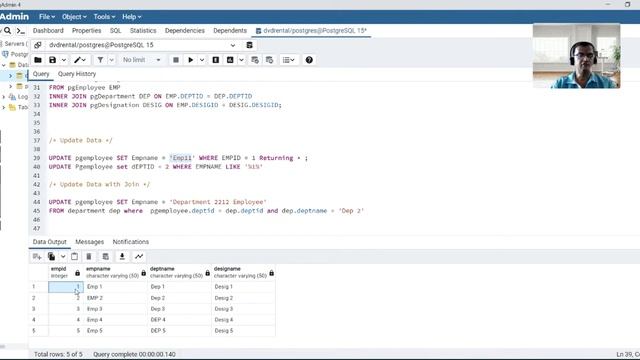Switch to the SQL tab

[x=116, y=31]
